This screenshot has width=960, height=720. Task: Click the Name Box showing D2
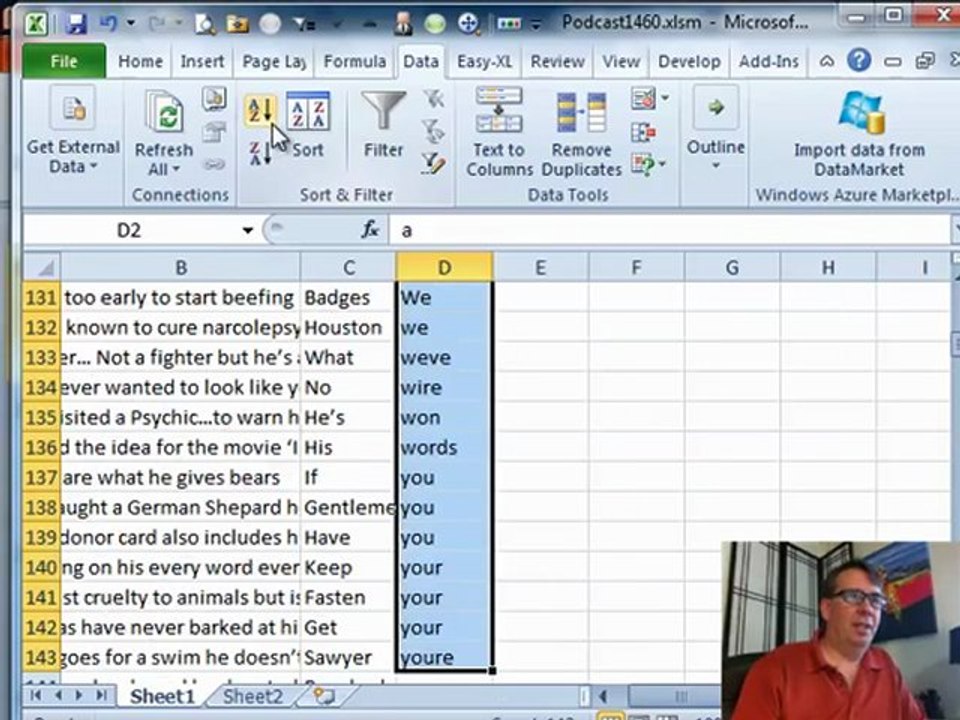pos(129,230)
